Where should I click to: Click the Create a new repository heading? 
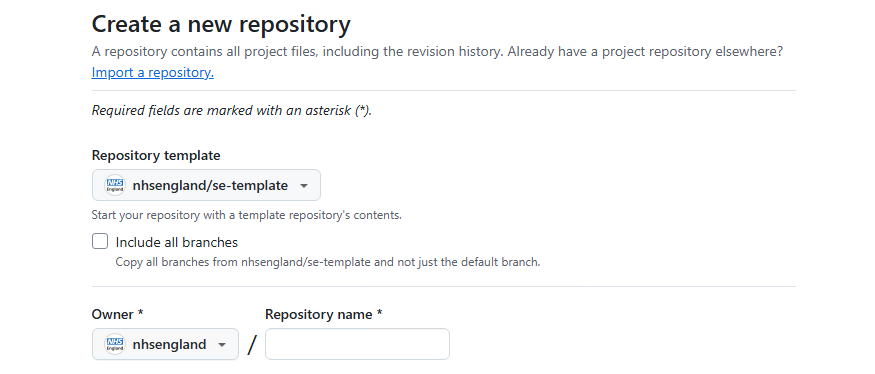pyautogui.click(x=221, y=25)
